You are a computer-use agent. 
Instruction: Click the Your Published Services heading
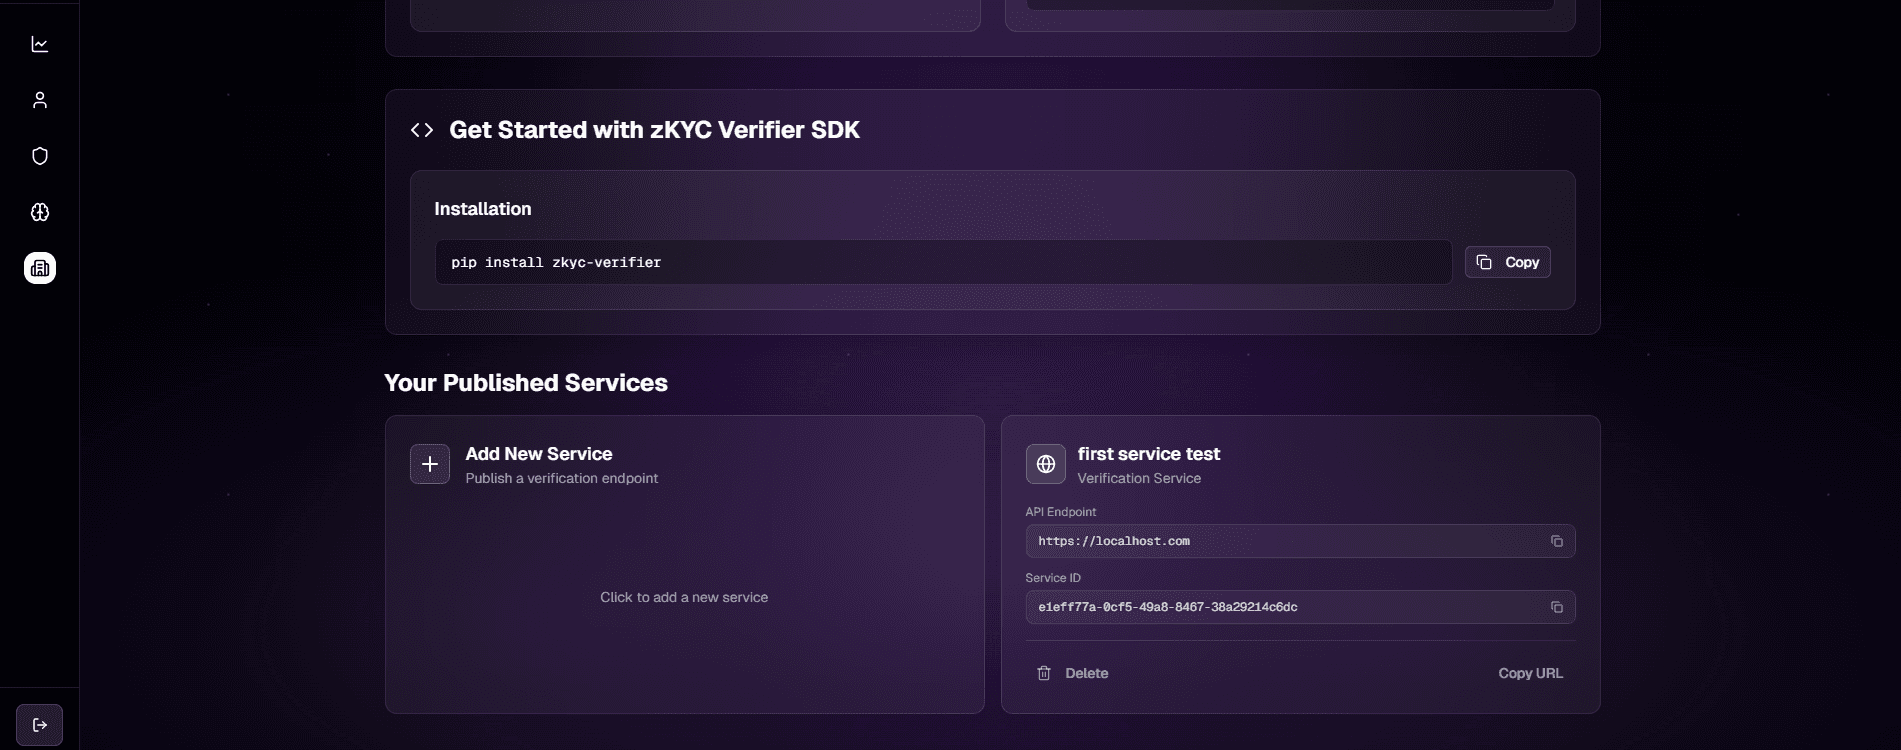[x=526, y=383]
